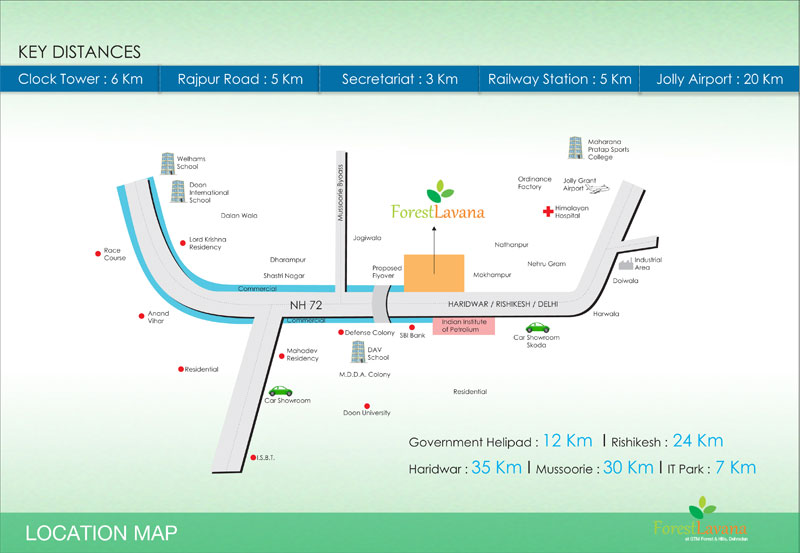Click the Jolly Airport : 20 Km banner
The width and height of the screenshot is (800, 553).
click(719, 79)
